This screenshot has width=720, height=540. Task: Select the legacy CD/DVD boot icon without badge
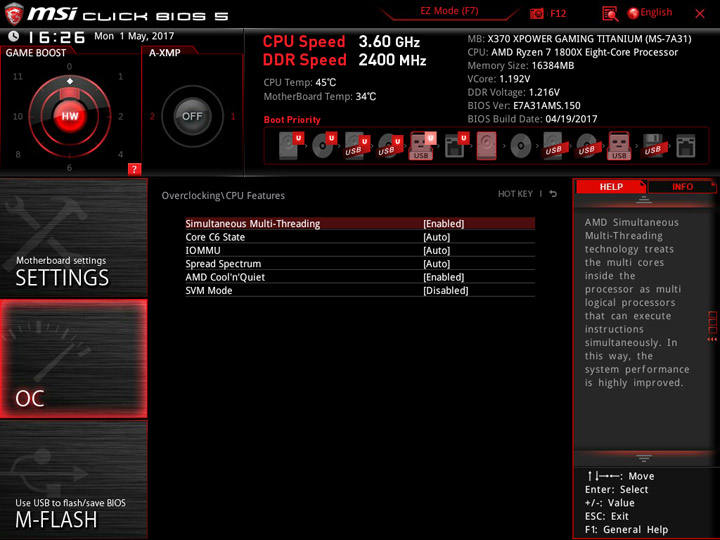tap(520, 146)
